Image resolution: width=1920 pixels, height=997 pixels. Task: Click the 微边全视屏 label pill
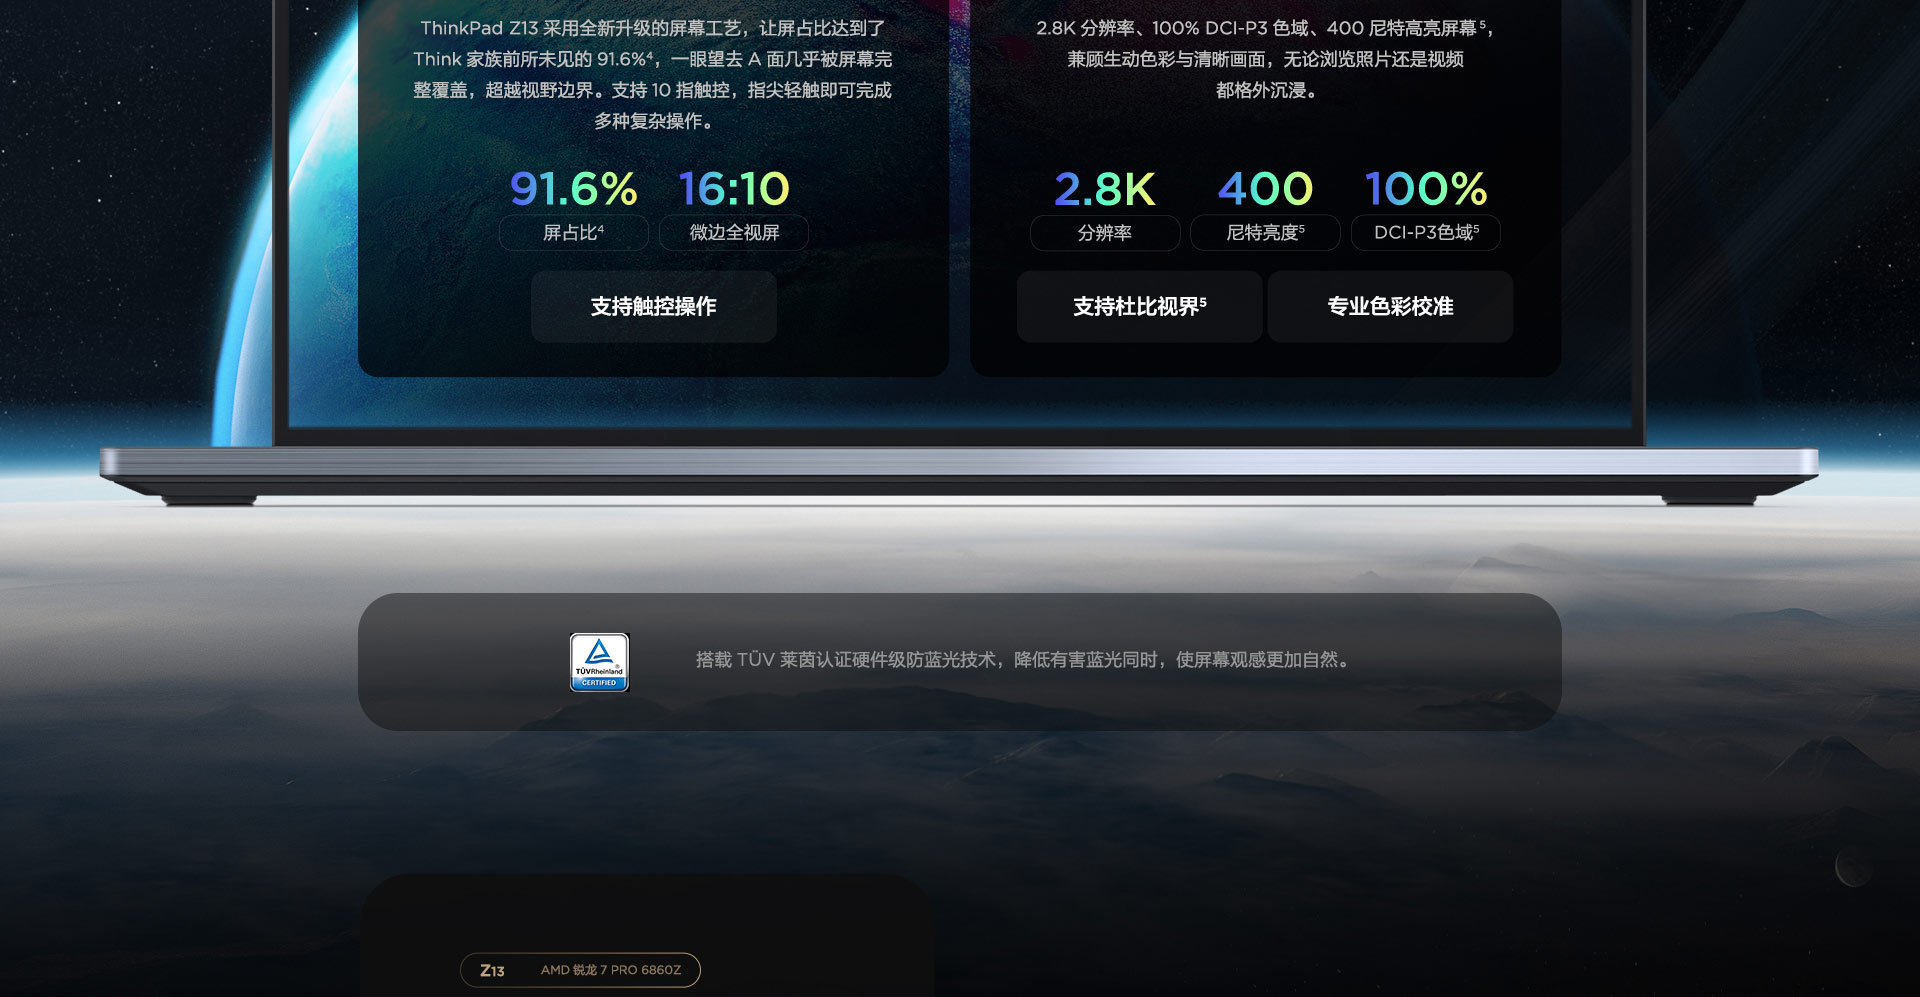pyautogui.click(x=734, y=233)
